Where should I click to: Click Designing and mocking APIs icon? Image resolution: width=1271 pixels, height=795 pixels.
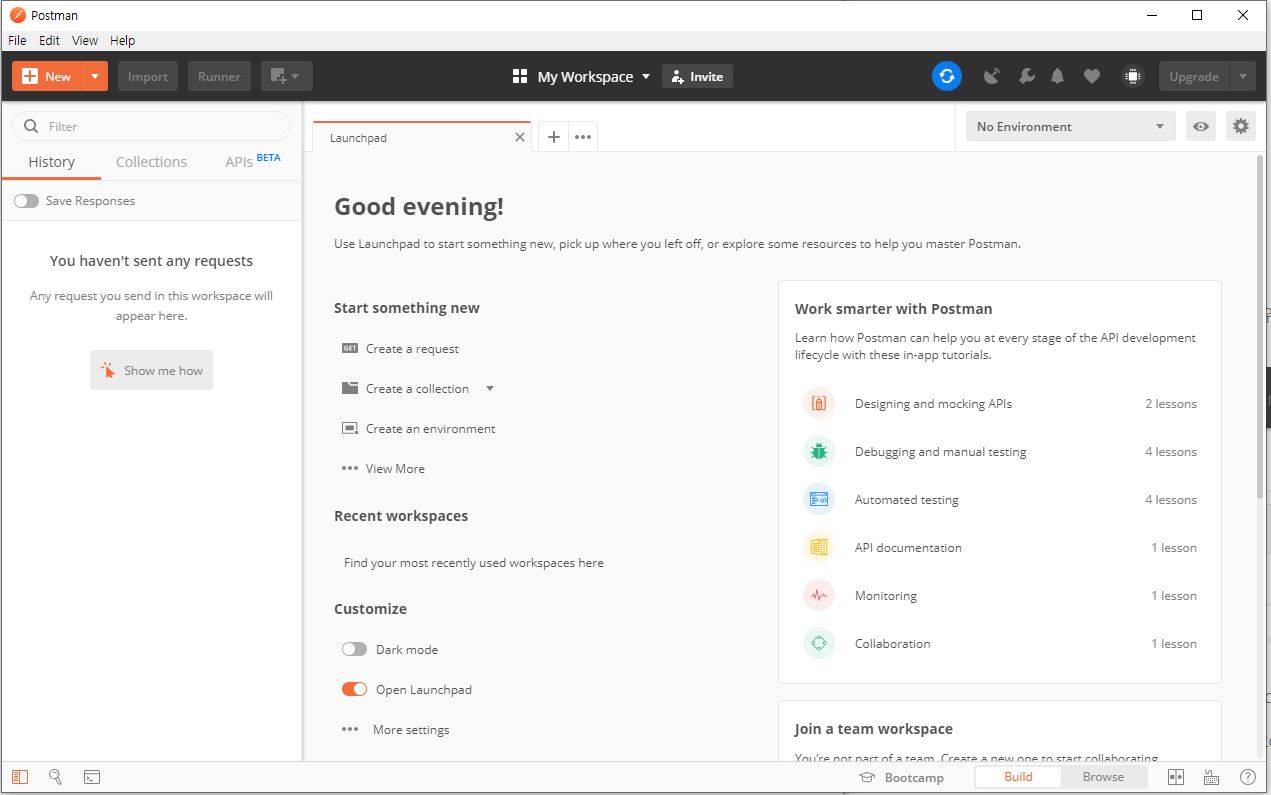(x=819, y=403)
